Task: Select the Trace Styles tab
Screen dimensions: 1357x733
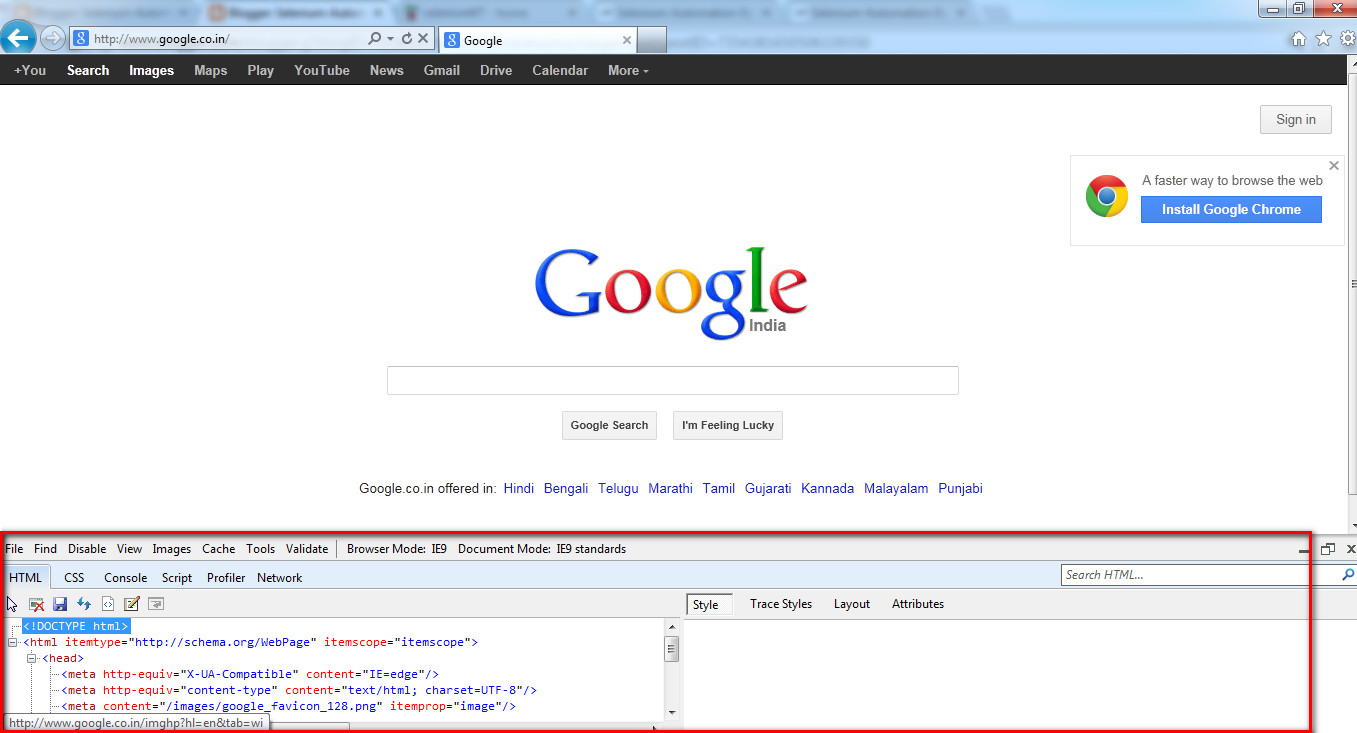Action: pos(781,604)
